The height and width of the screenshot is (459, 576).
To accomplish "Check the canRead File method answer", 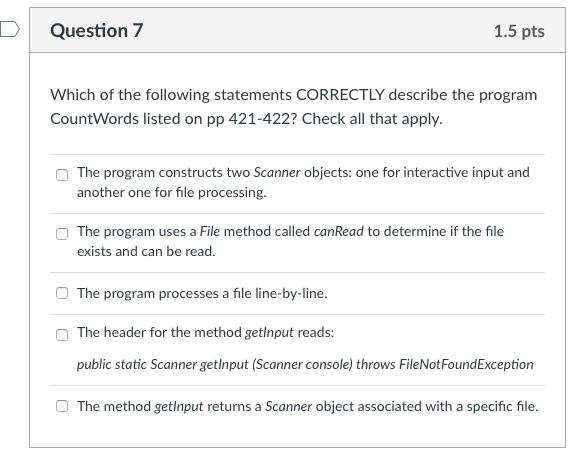I will pyautogui.click(x=62, y=234).
